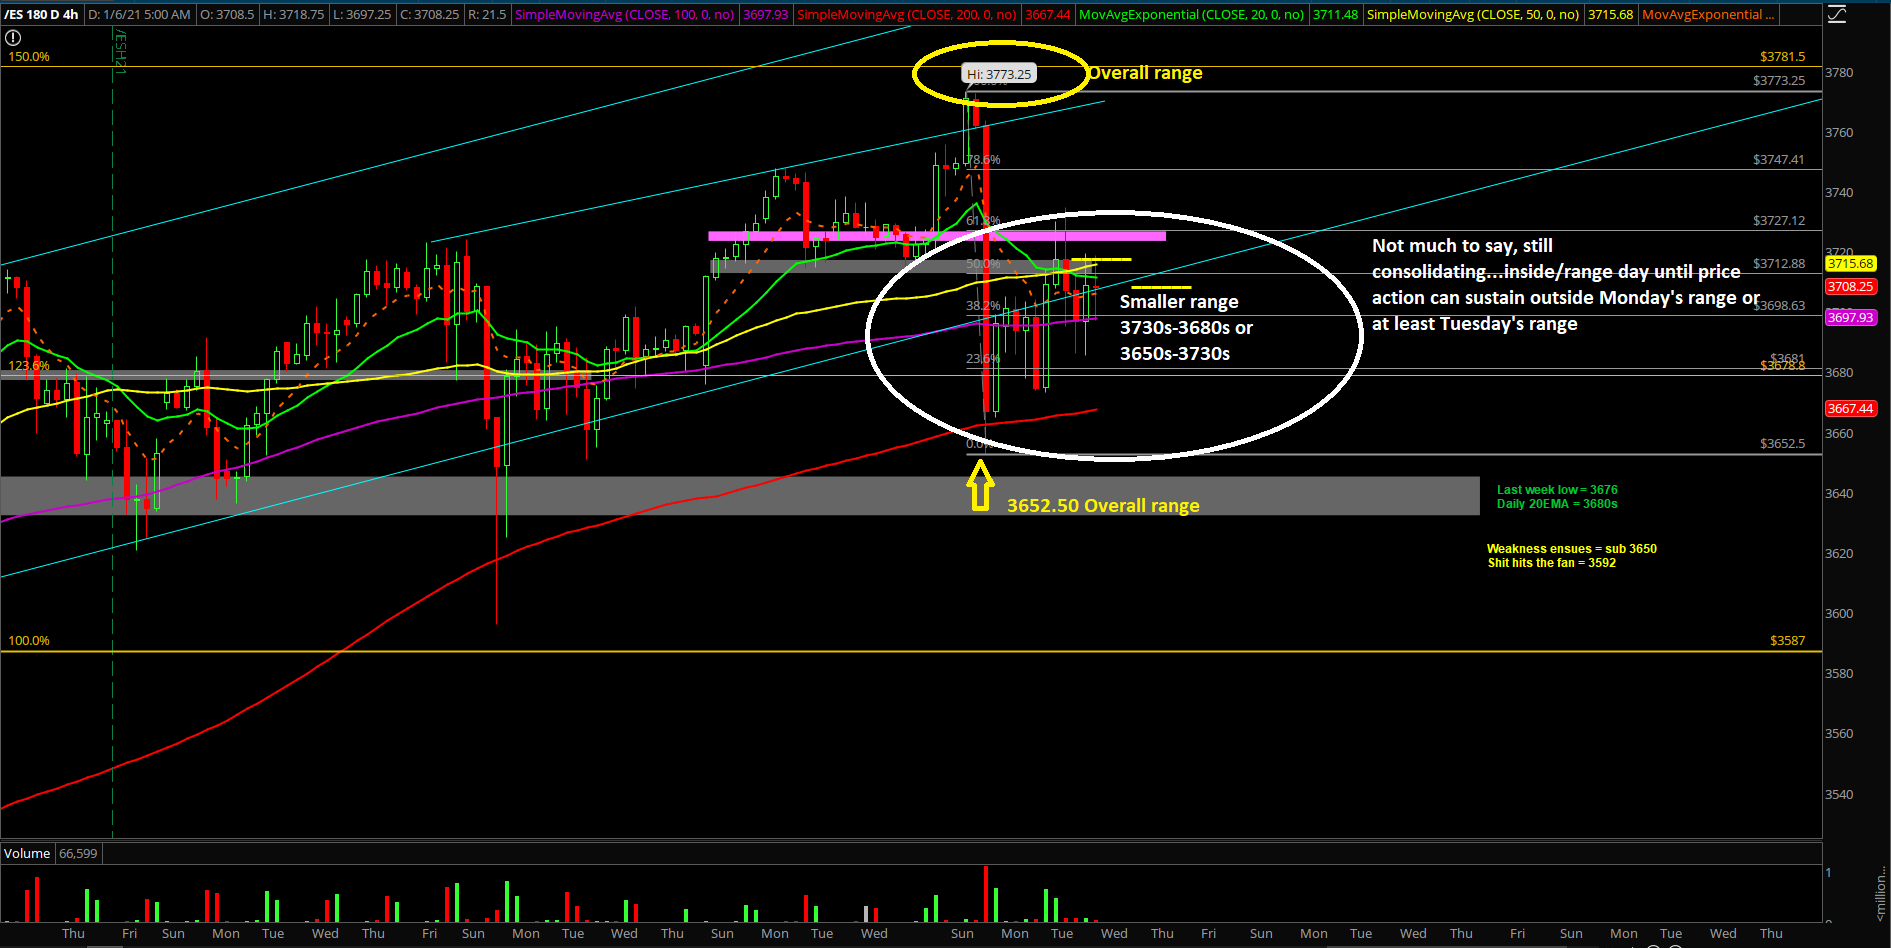
Task: Click the O: 3708.5 open value
Action: point(227,14)
